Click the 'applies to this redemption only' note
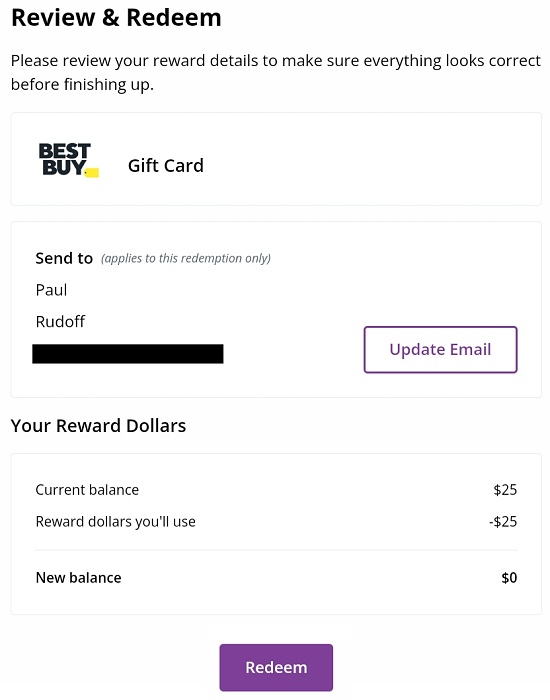 pos(186,258)
